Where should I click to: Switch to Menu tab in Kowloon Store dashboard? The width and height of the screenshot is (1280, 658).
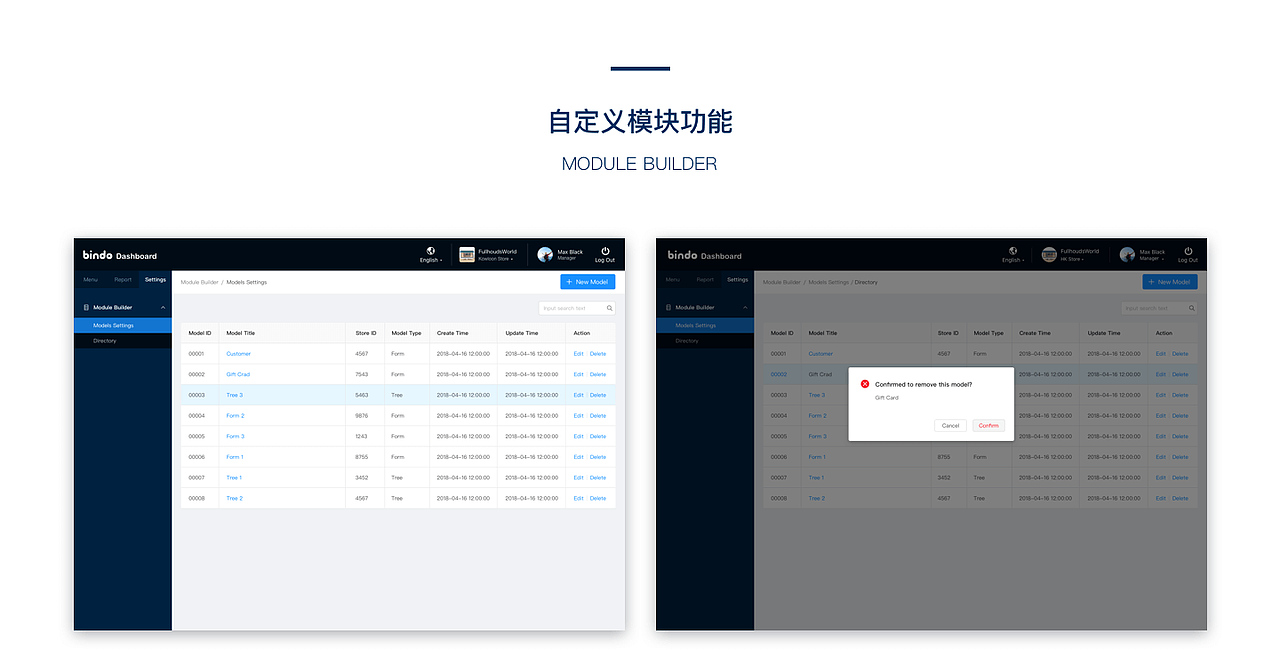point(90,280)
